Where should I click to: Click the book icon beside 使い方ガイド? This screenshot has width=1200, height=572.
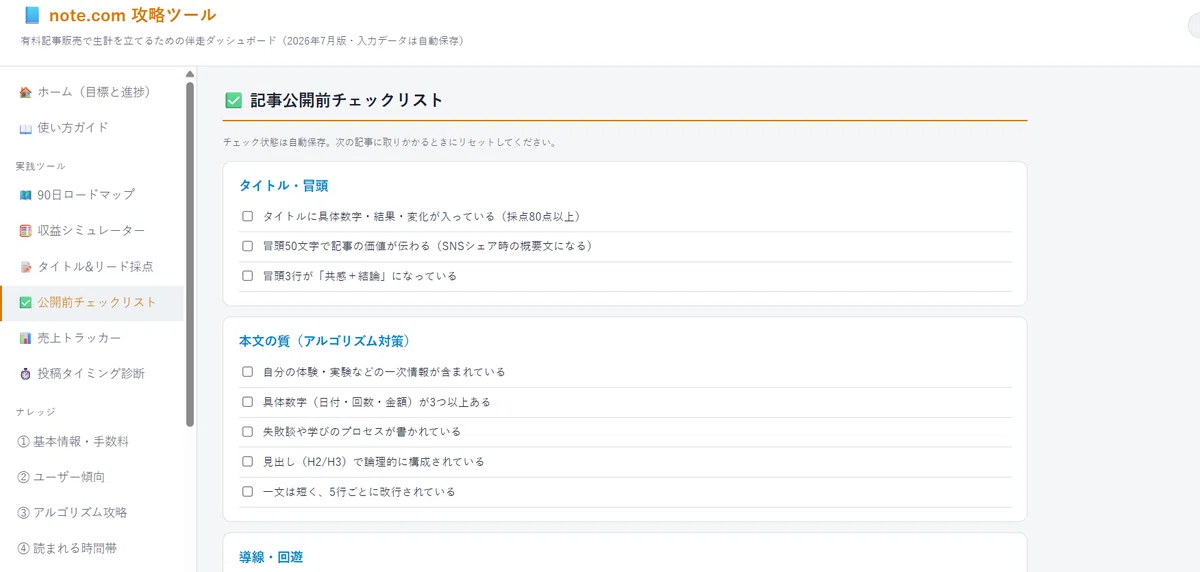[26, 128]
